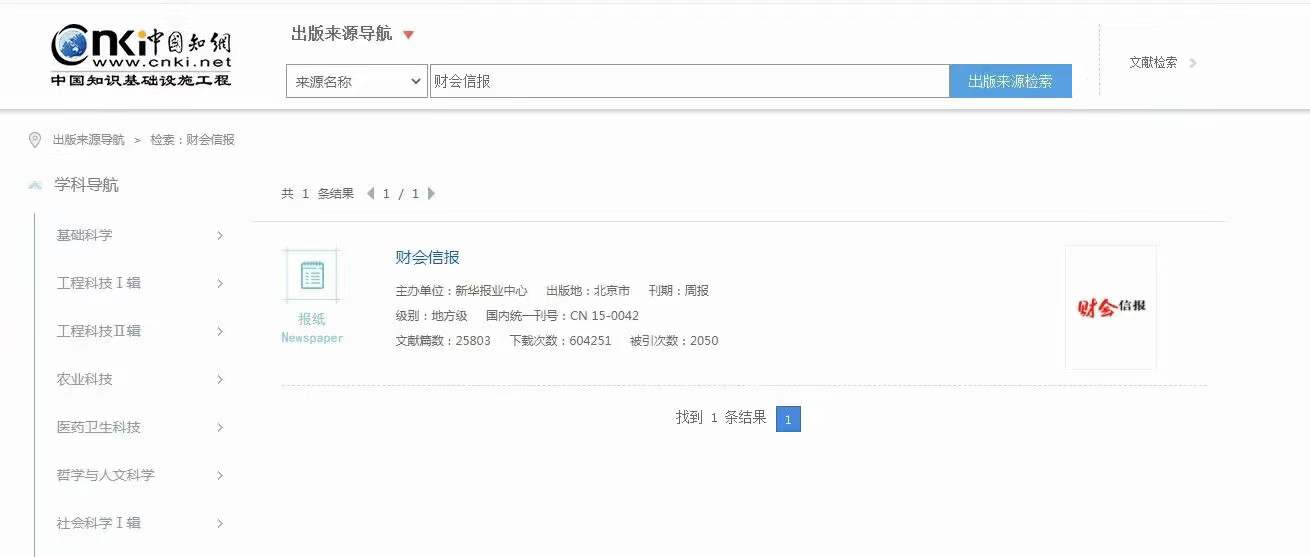Open the 财会信报 result title link
The width and height of the screenshot is (1310, 557).
[428, 257]
